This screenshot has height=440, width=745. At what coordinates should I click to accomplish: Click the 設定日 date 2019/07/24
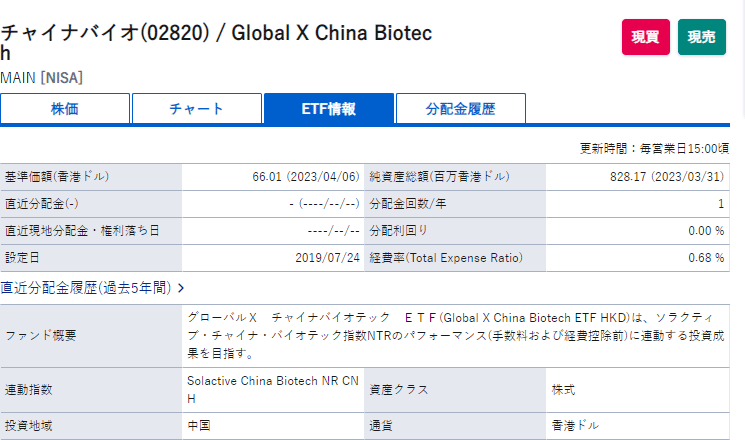point(327,258)
